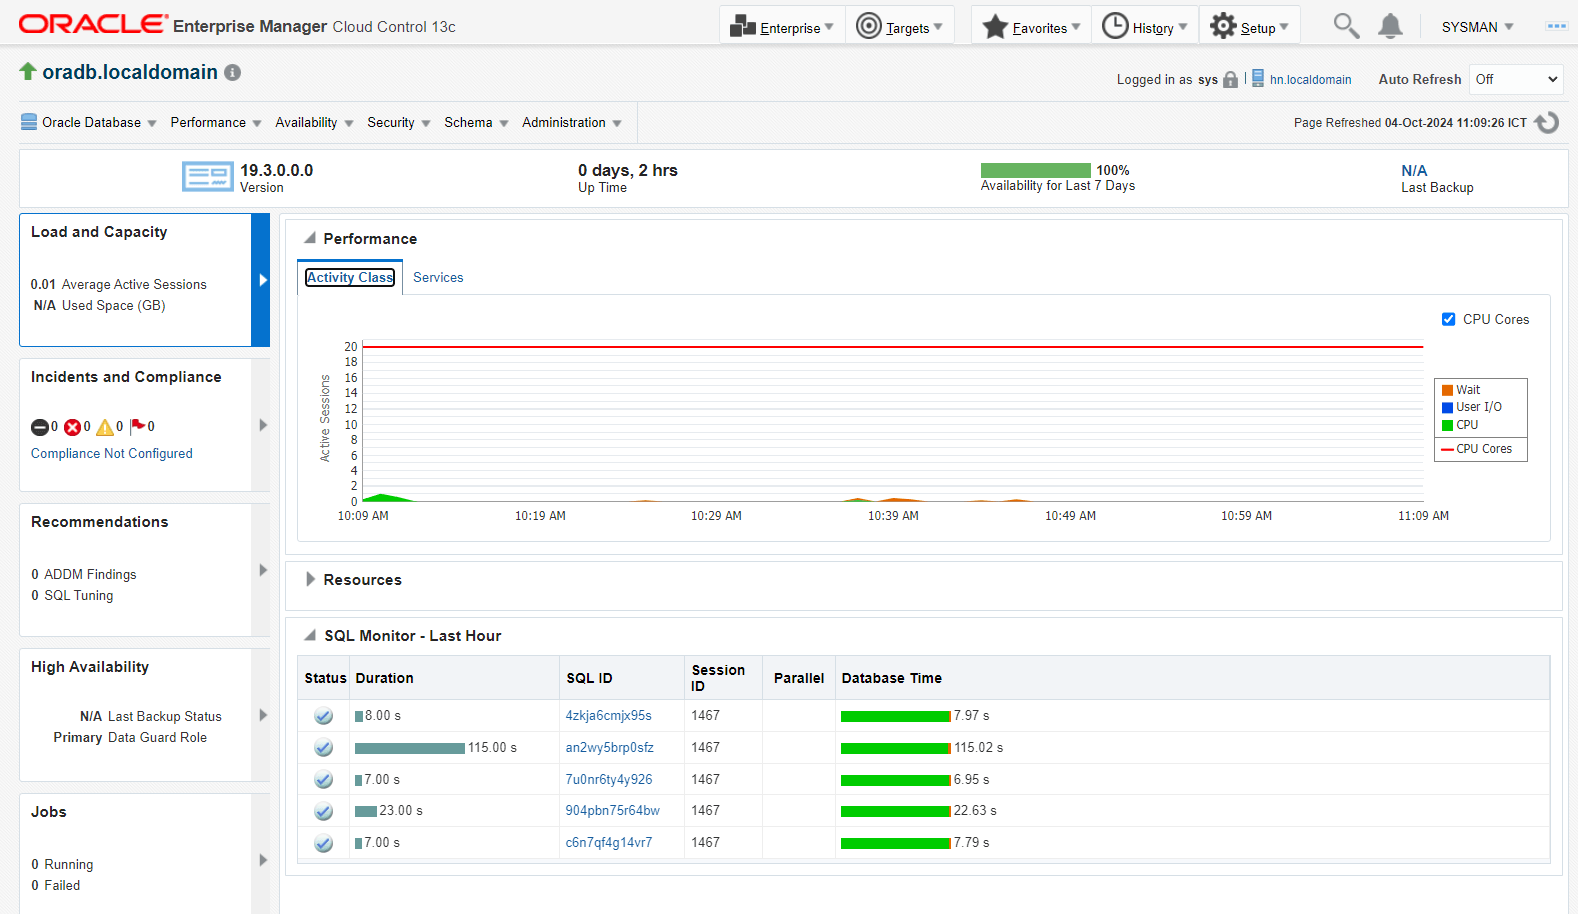The width and height of the screenshot is (1578, 914).
Task: Click the page refresh icon
Action: coord(1547,122)
